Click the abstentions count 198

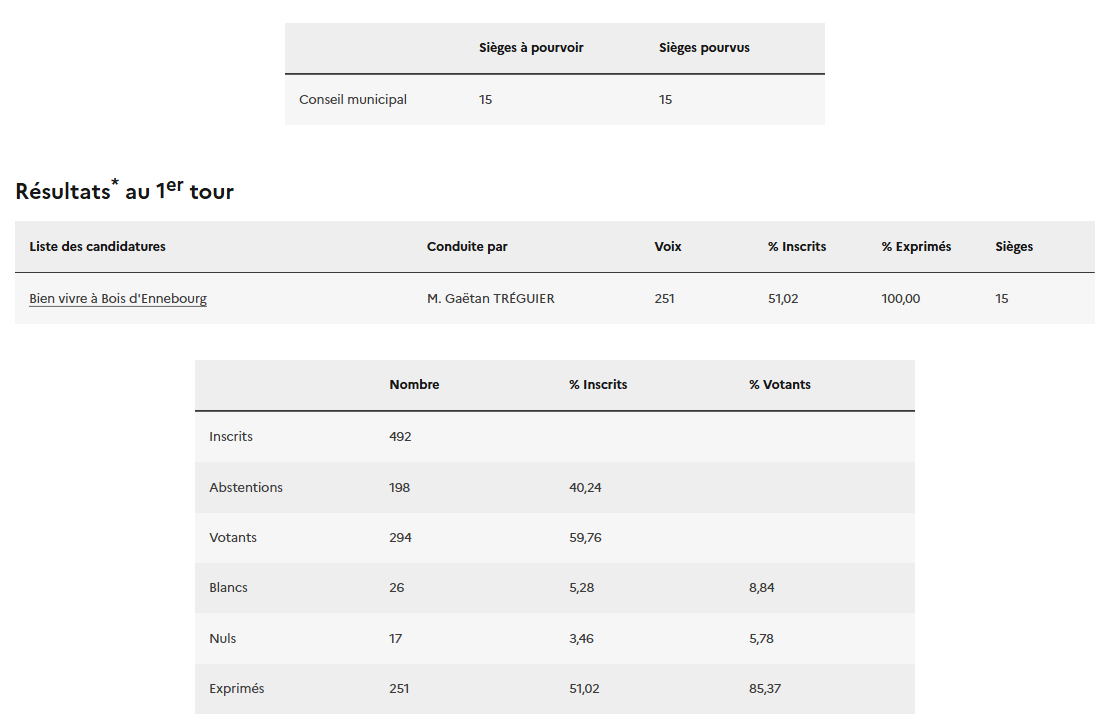pos(399,488)
